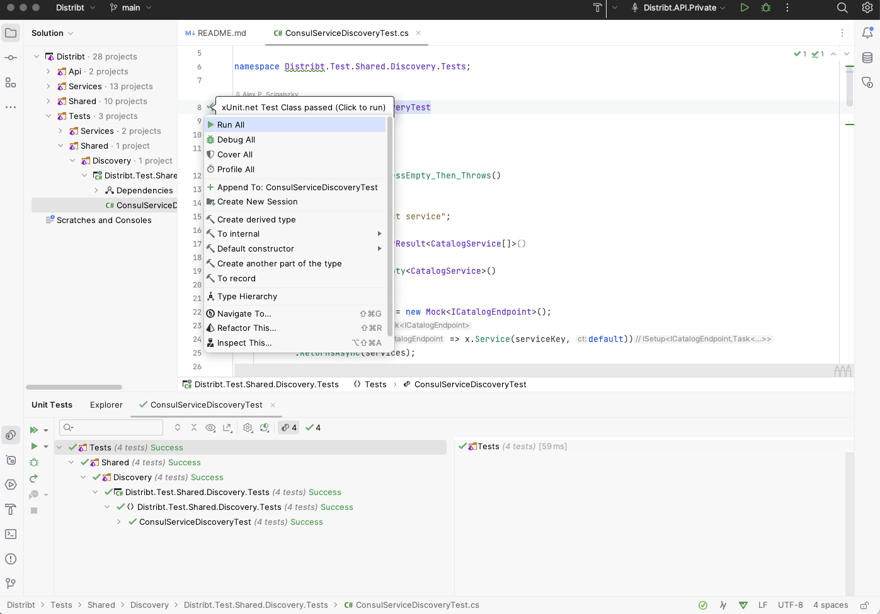Select Debug All from context menu
Screen dimensions: 880x614
pyautogui.click(x=296, y=140)
